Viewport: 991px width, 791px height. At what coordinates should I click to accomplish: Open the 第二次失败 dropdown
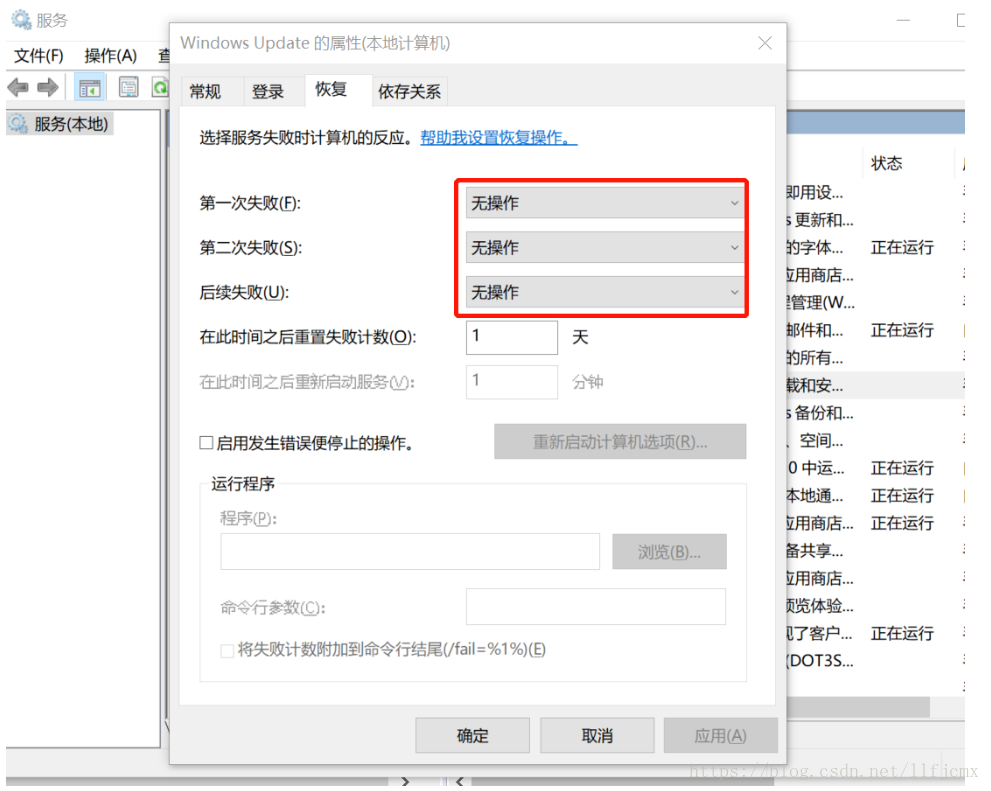[x=604, y=248]
